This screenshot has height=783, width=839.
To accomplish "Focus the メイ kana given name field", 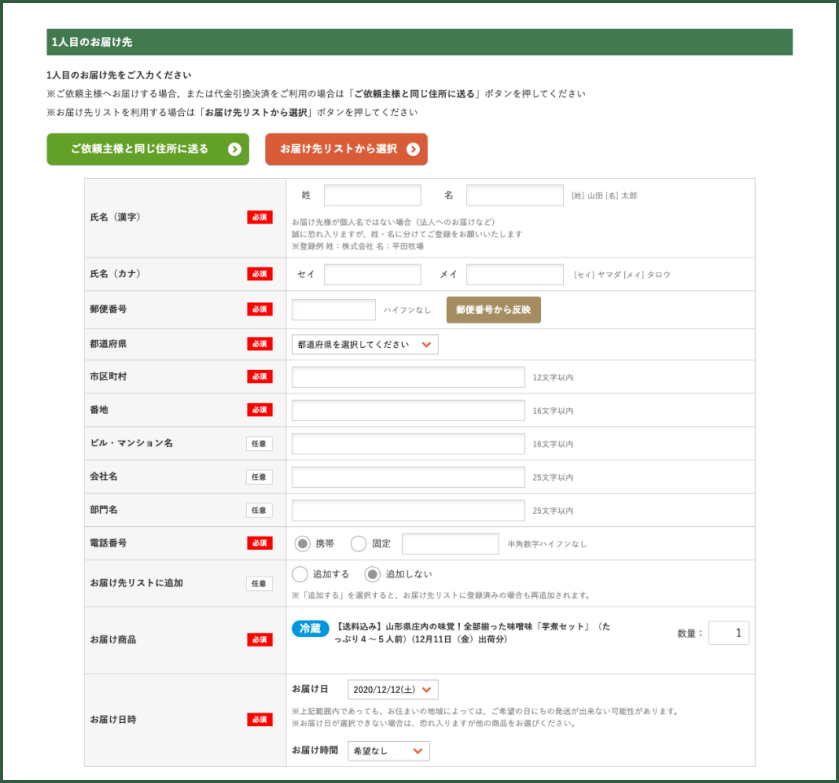I will (x=515, y=275).
